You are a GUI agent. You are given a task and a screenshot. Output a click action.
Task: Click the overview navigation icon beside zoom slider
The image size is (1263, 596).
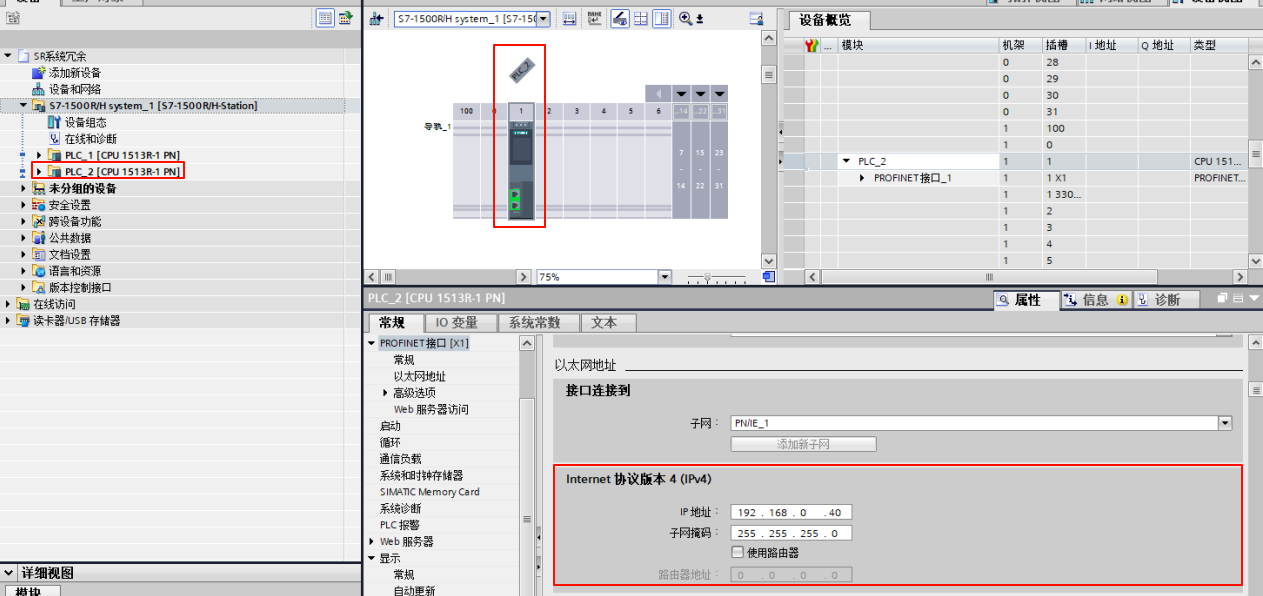(768, 277)
